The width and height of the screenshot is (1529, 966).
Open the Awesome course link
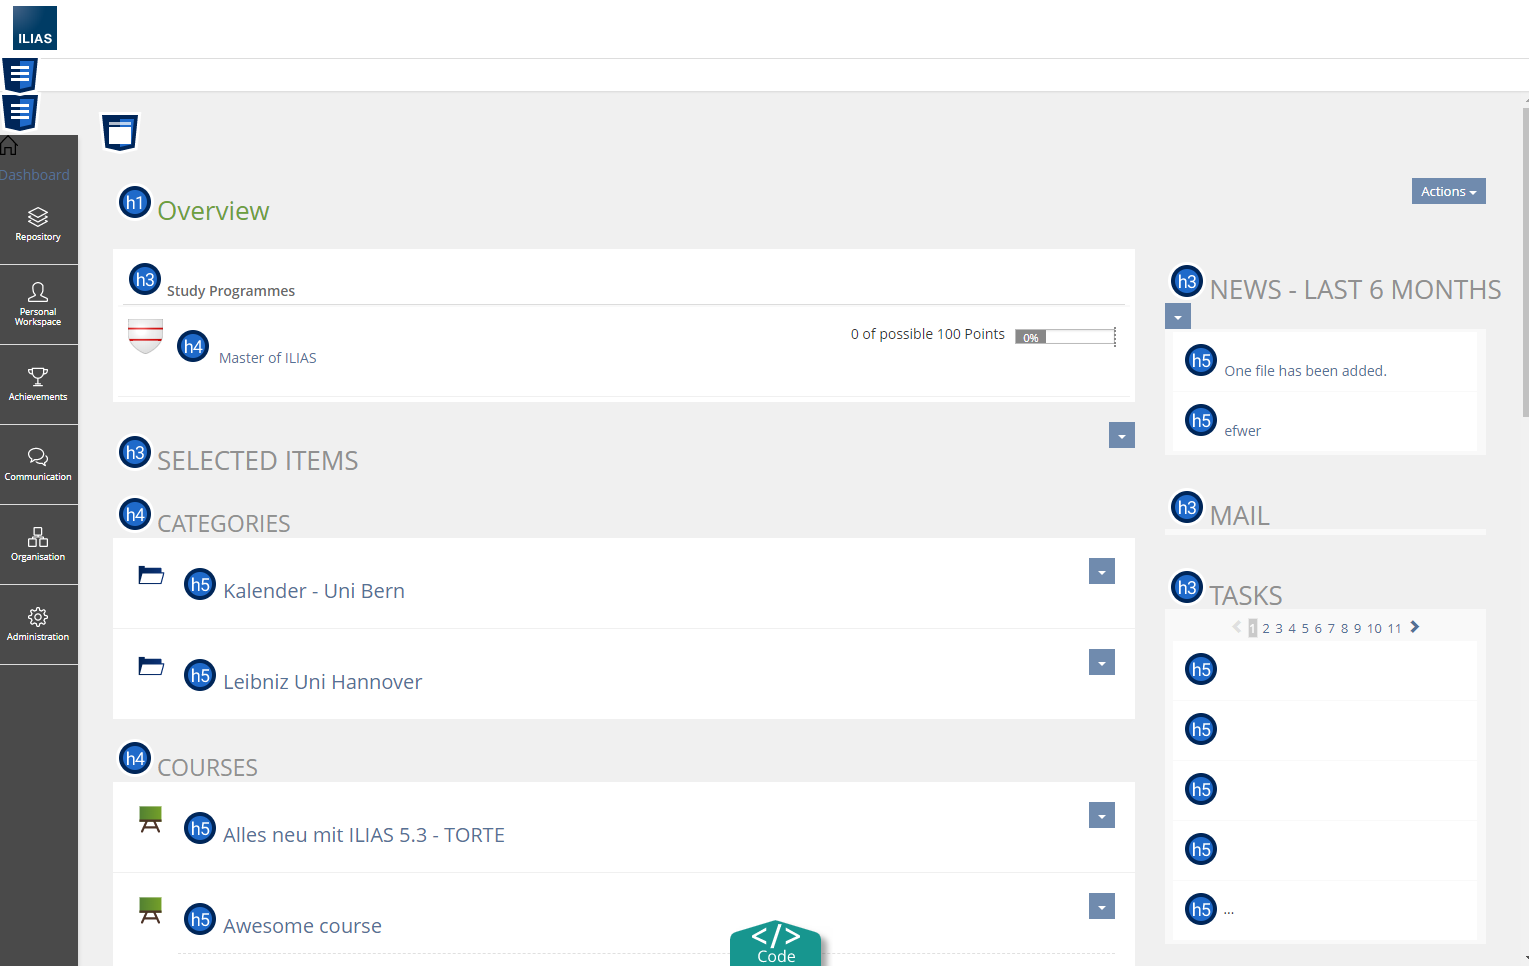tap(302, 926)
